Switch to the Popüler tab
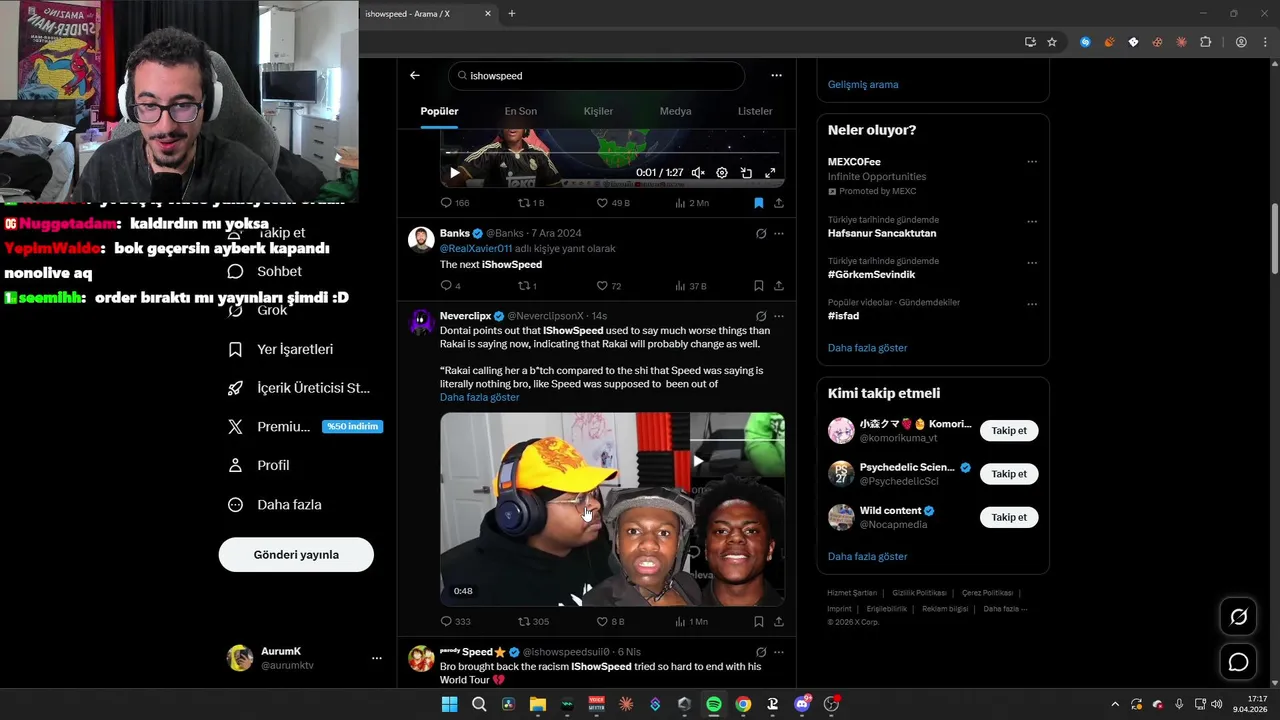The image size is (1280, 720). [x=439, y=111]
